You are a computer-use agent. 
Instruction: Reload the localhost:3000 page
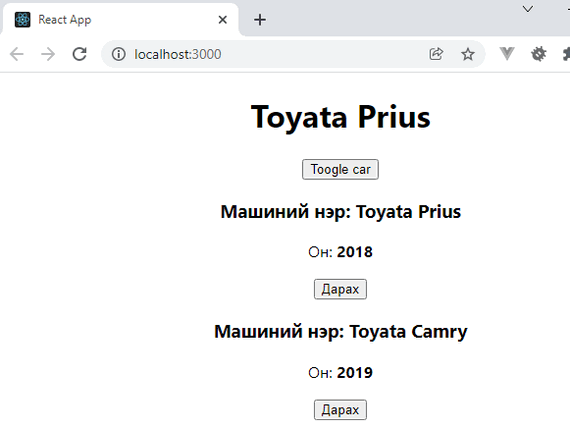[x=79, y=54]
